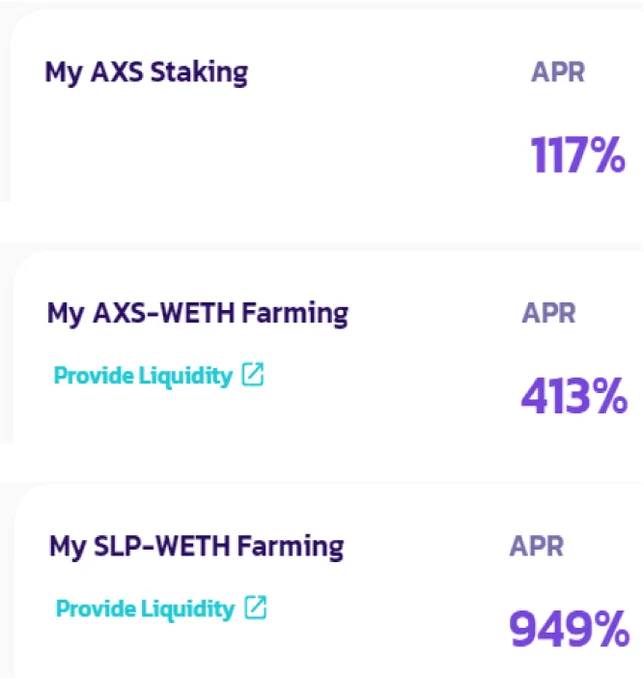Click the percent sign in the 949% value
This screenshot has width=644, height=680.
611,628
